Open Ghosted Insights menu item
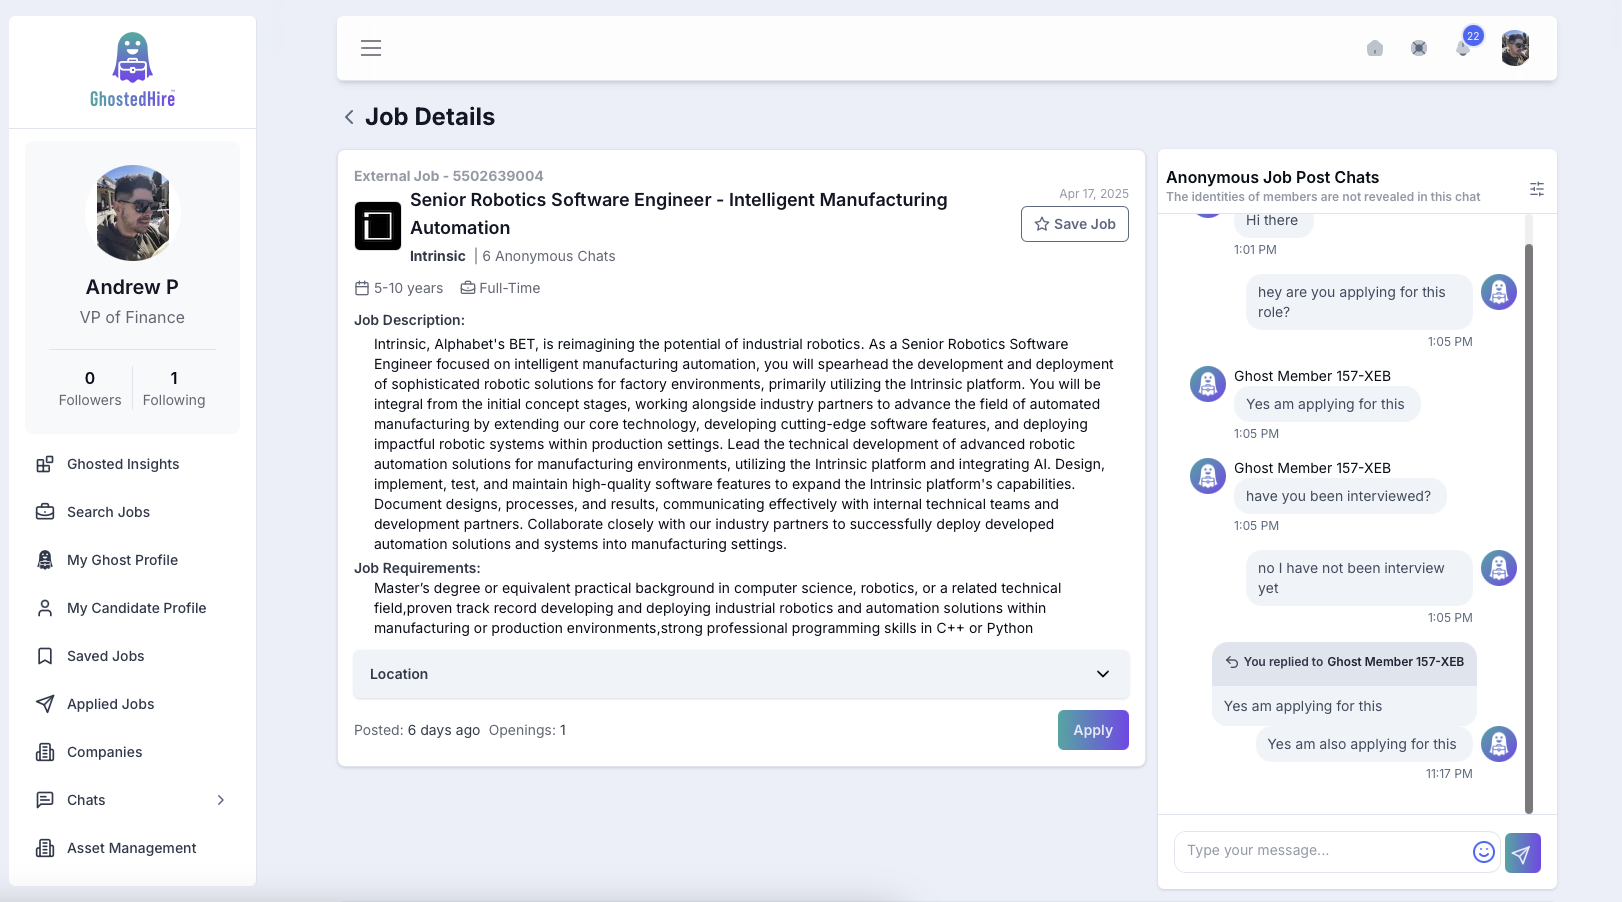This screenshot has width=1622, height=902. 132,464
